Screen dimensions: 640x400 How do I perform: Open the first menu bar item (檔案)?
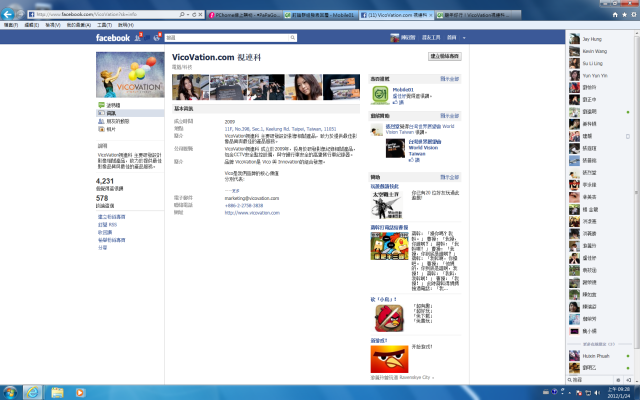click(x=11, y=25)
